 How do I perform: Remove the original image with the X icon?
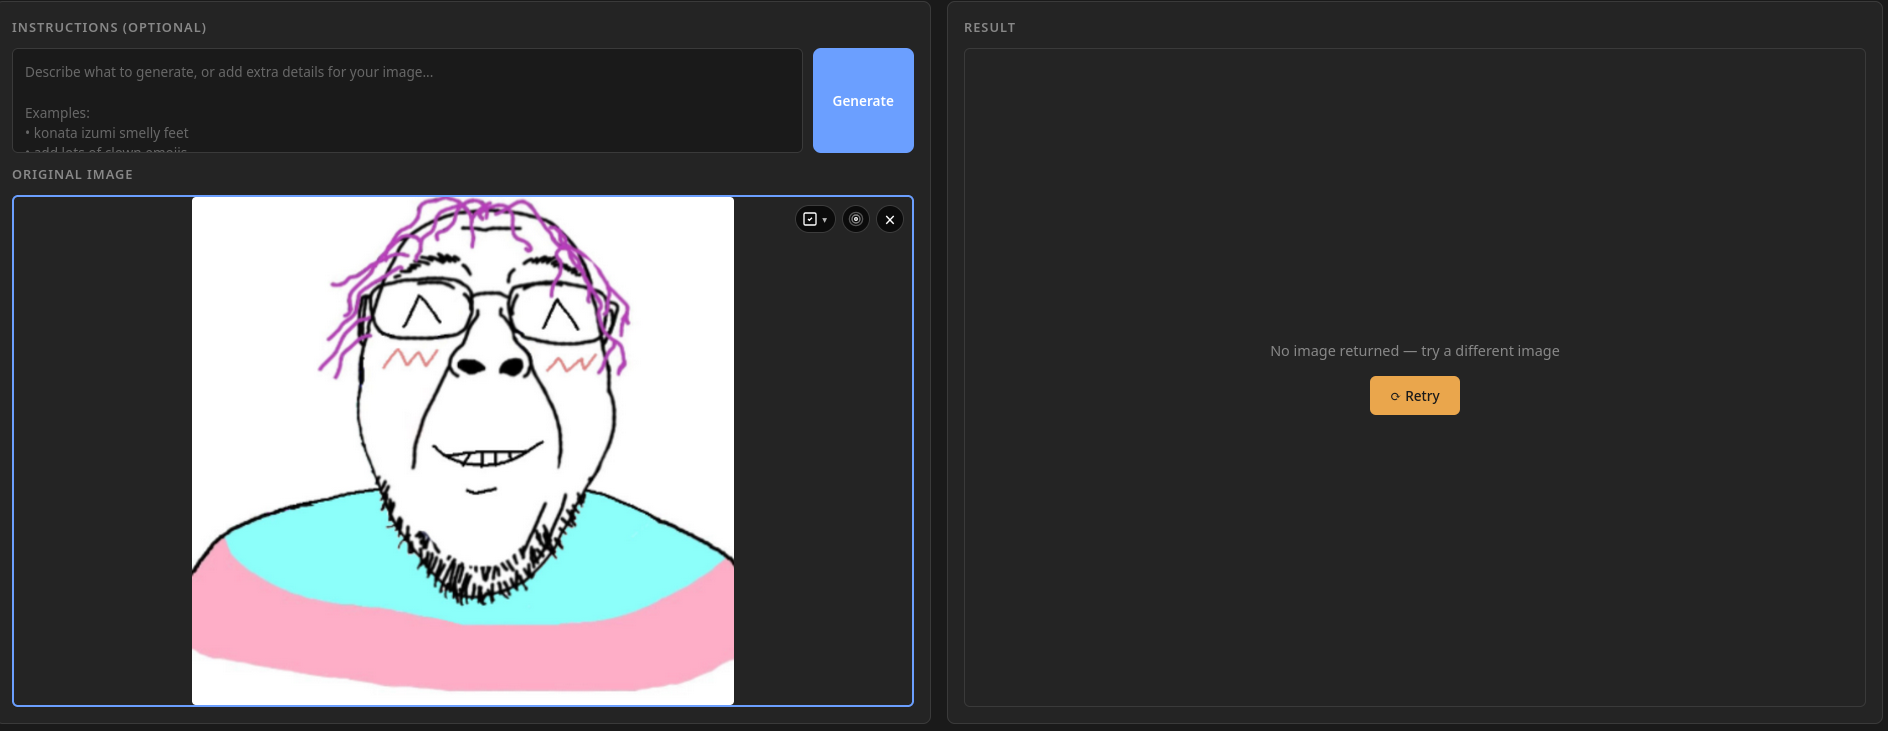(890, 219)
